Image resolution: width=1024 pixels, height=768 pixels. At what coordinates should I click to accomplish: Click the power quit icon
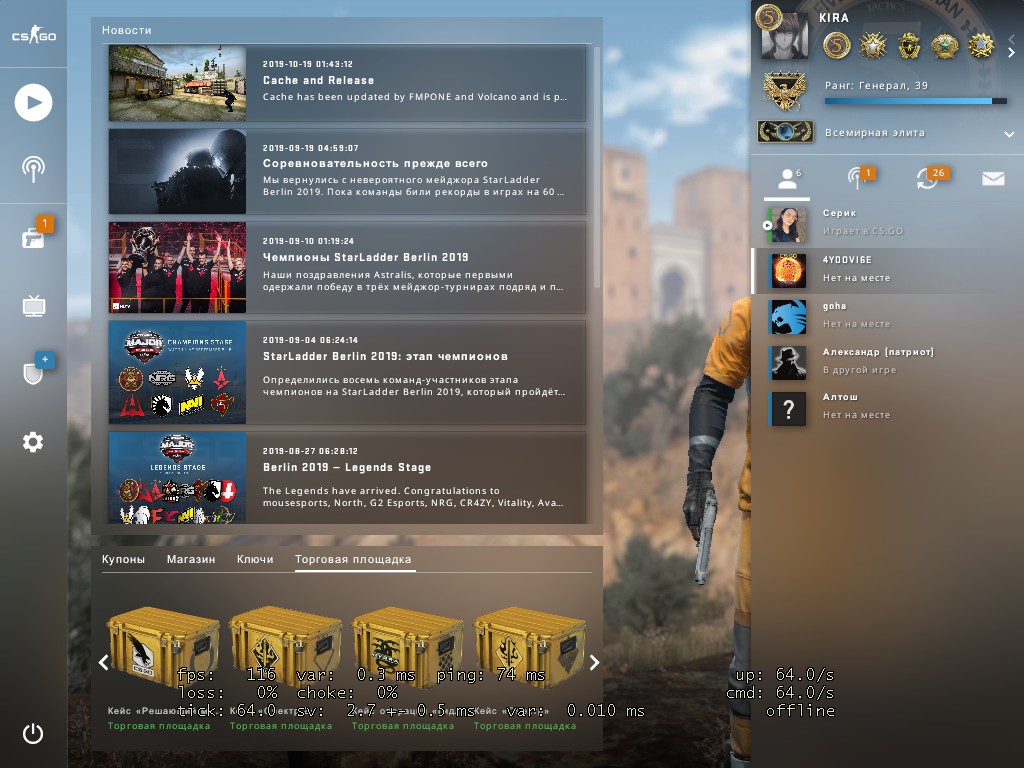(33, 734)
